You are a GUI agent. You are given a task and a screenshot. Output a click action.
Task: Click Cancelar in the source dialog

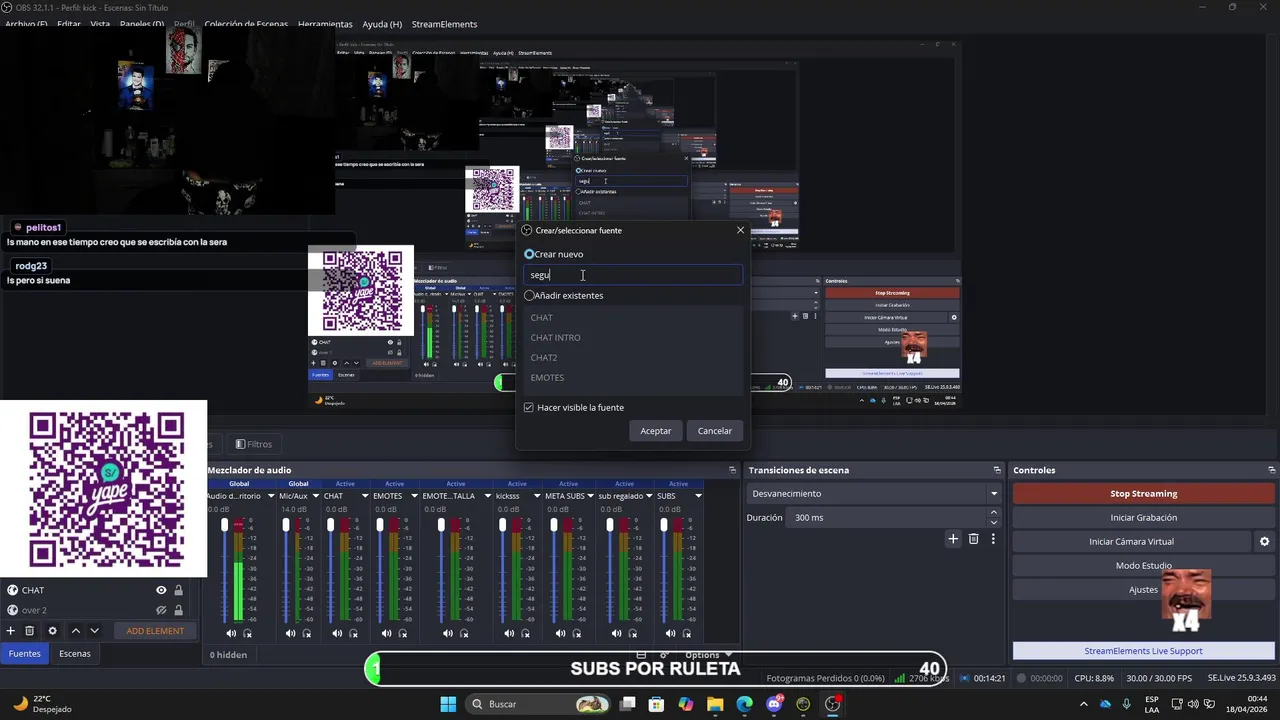coord(715,431)
